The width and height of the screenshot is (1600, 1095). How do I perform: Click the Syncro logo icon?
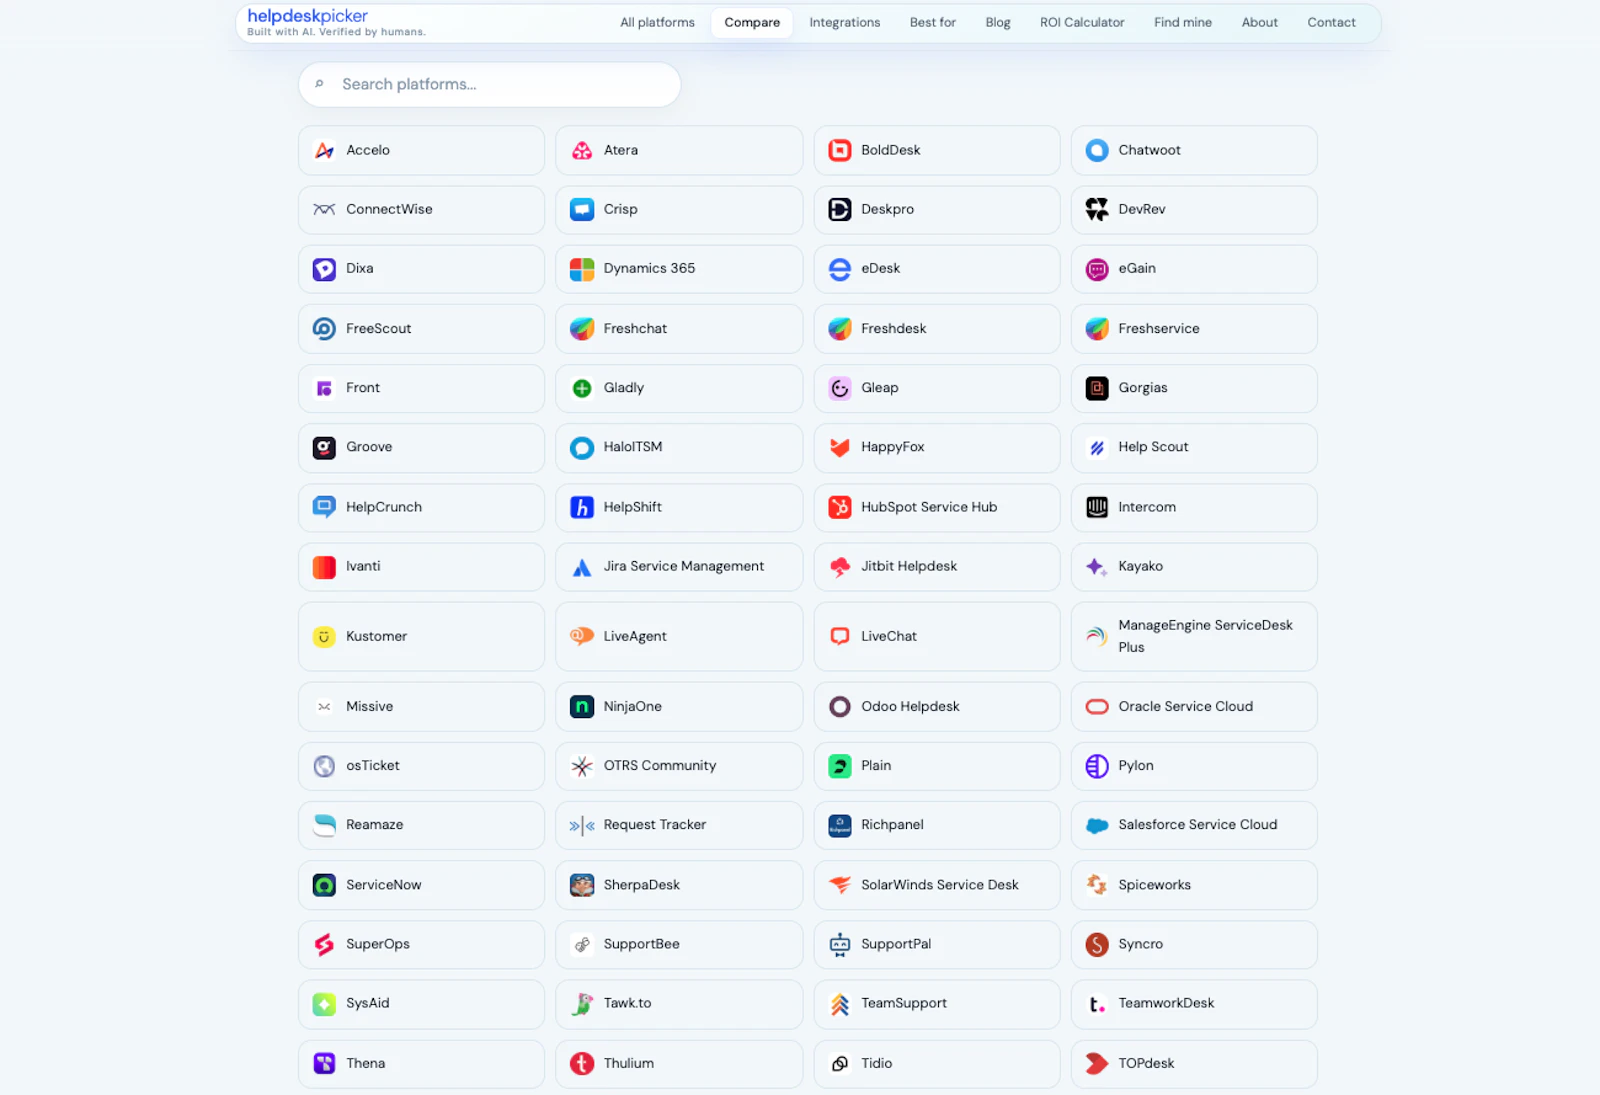pos(1097,944)
